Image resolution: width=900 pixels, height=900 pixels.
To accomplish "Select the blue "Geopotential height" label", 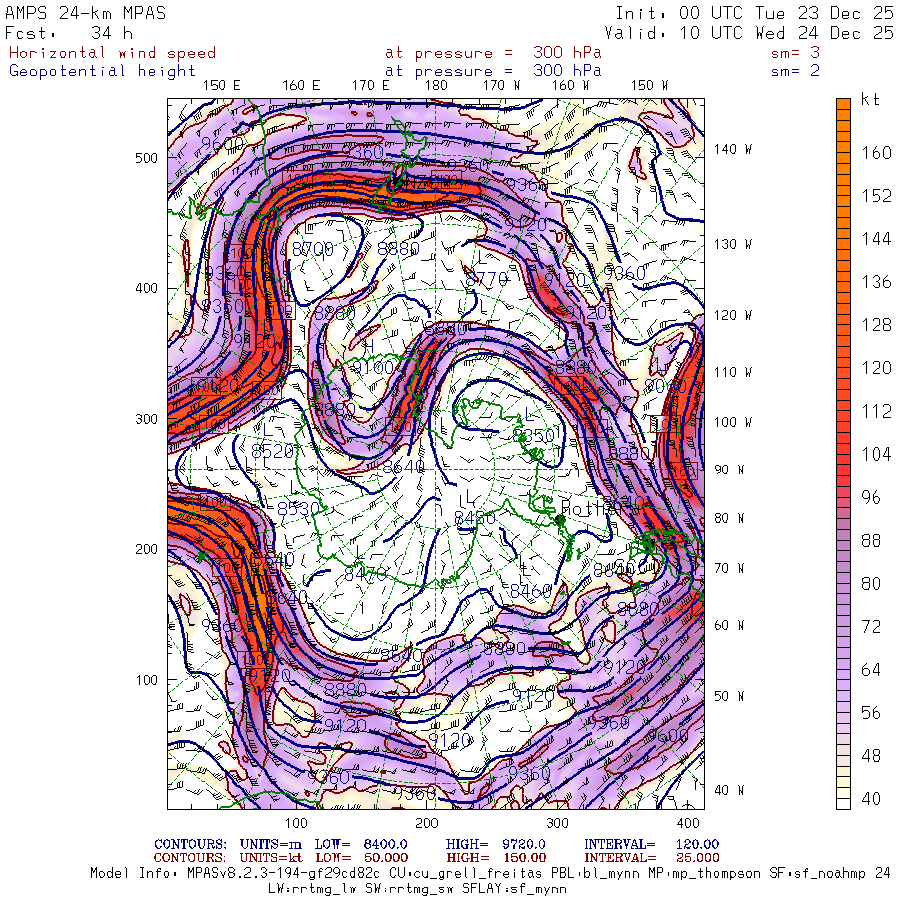I will pos(102,71).
